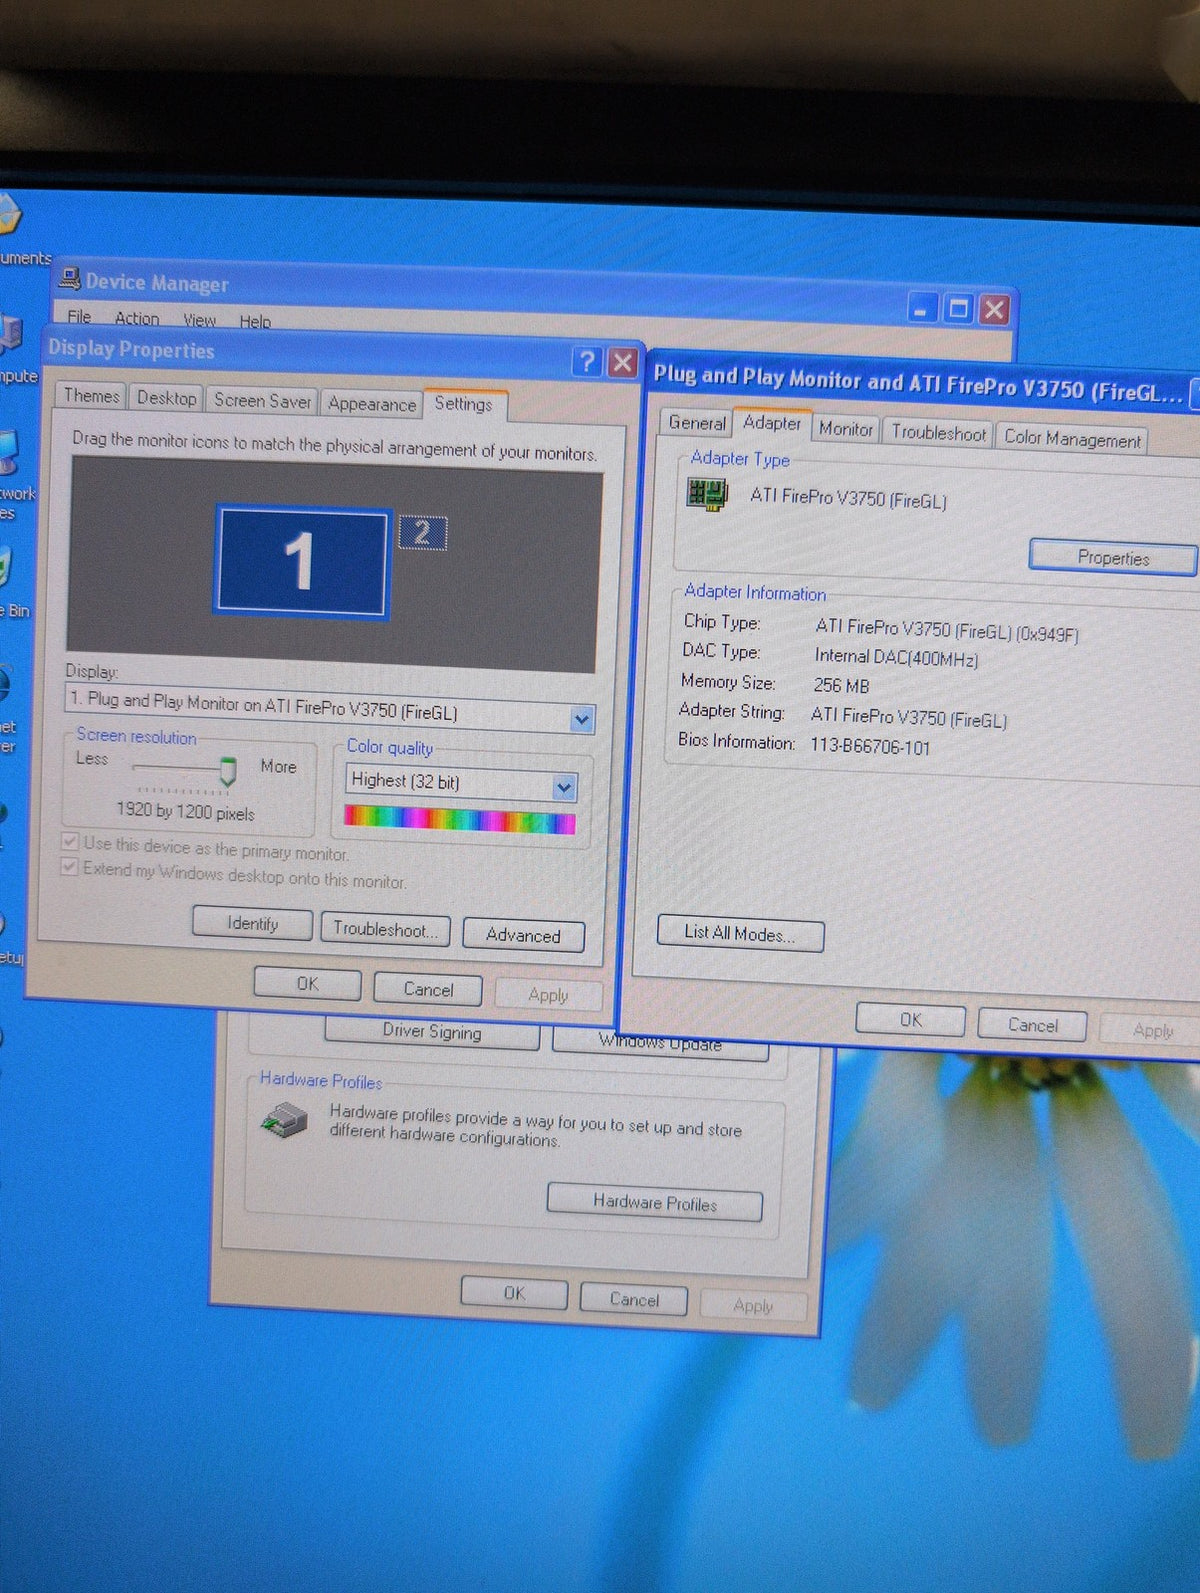Select monitor 1 icon in arrangement area
The height and width of the screenshot is (1593, 1200).
pos(301,560)
